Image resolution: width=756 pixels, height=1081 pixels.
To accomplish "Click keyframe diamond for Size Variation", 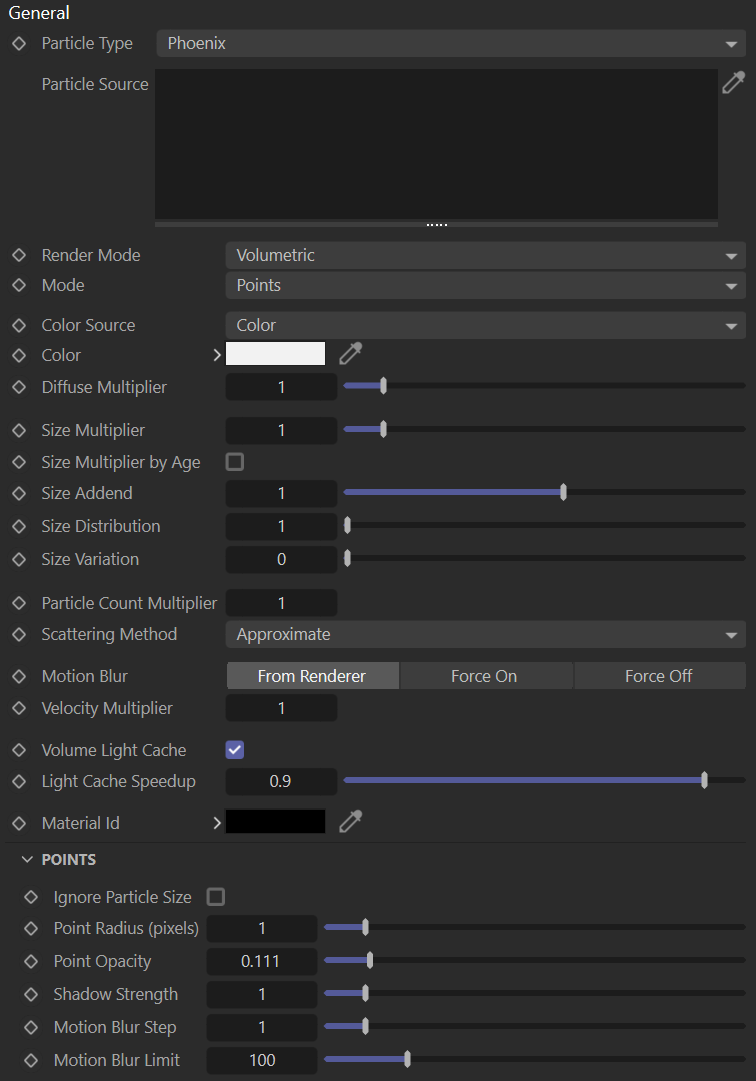I will [19, 559].
